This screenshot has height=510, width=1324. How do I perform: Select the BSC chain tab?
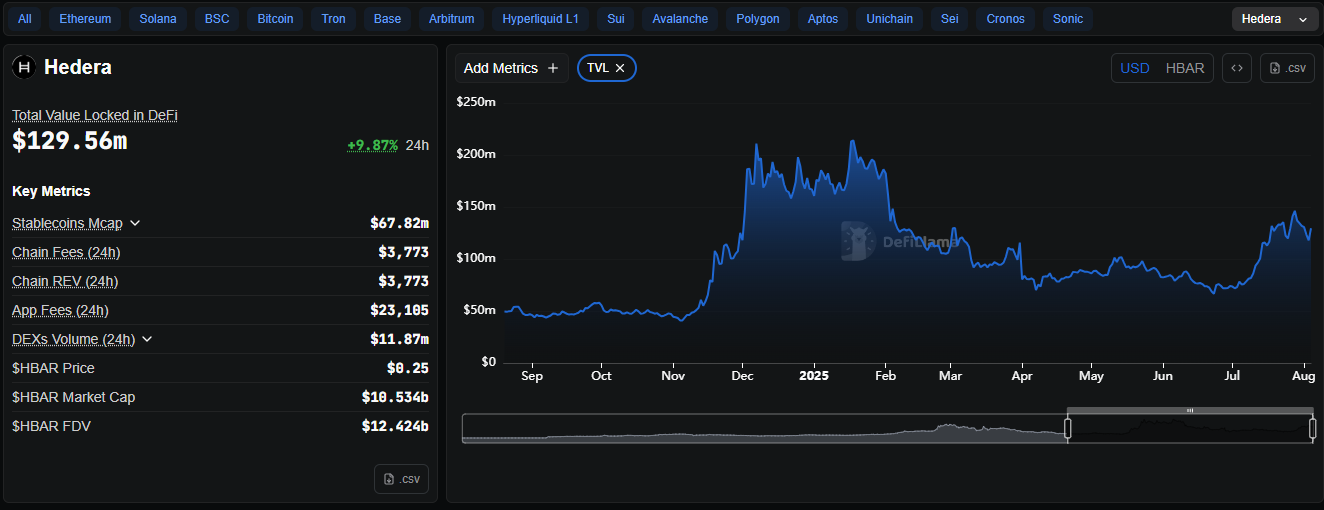click(x=217, y=19)
